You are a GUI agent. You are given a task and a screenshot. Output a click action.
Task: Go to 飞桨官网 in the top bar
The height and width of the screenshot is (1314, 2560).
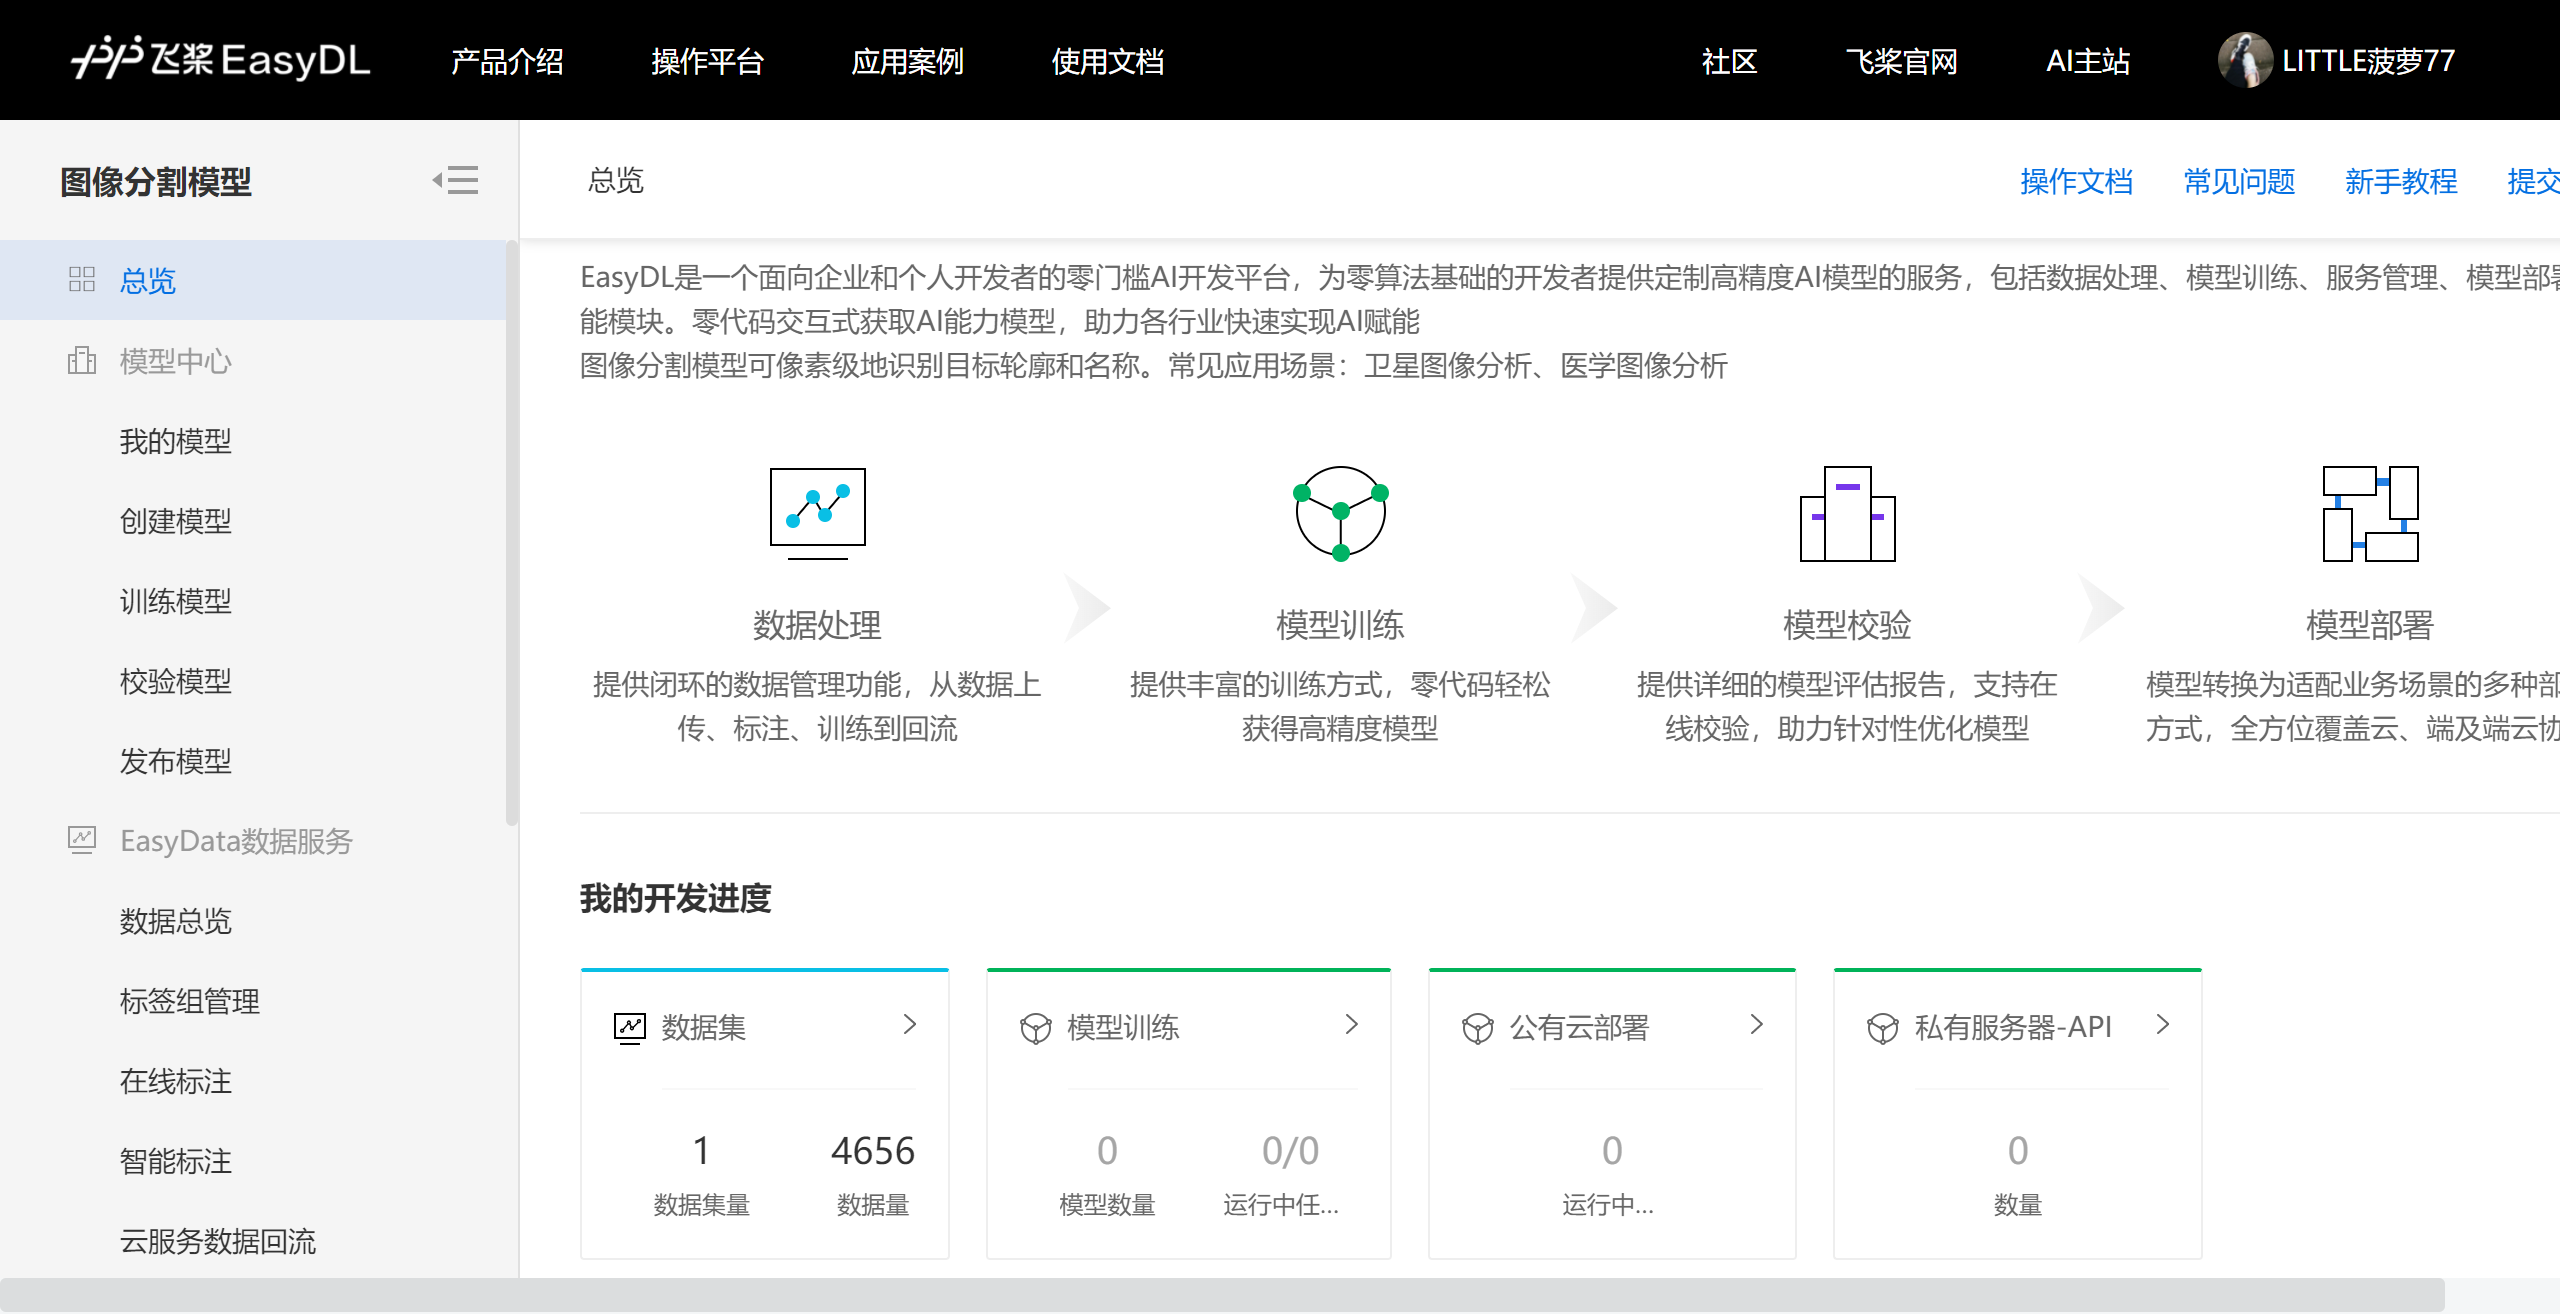pyautogui.click(x=1901, y=61)
